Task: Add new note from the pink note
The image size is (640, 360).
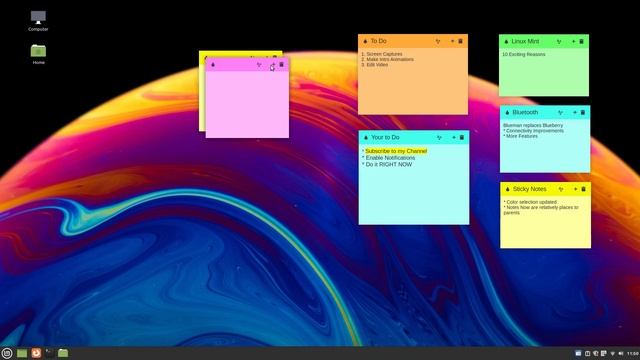Action: (273, 65)
